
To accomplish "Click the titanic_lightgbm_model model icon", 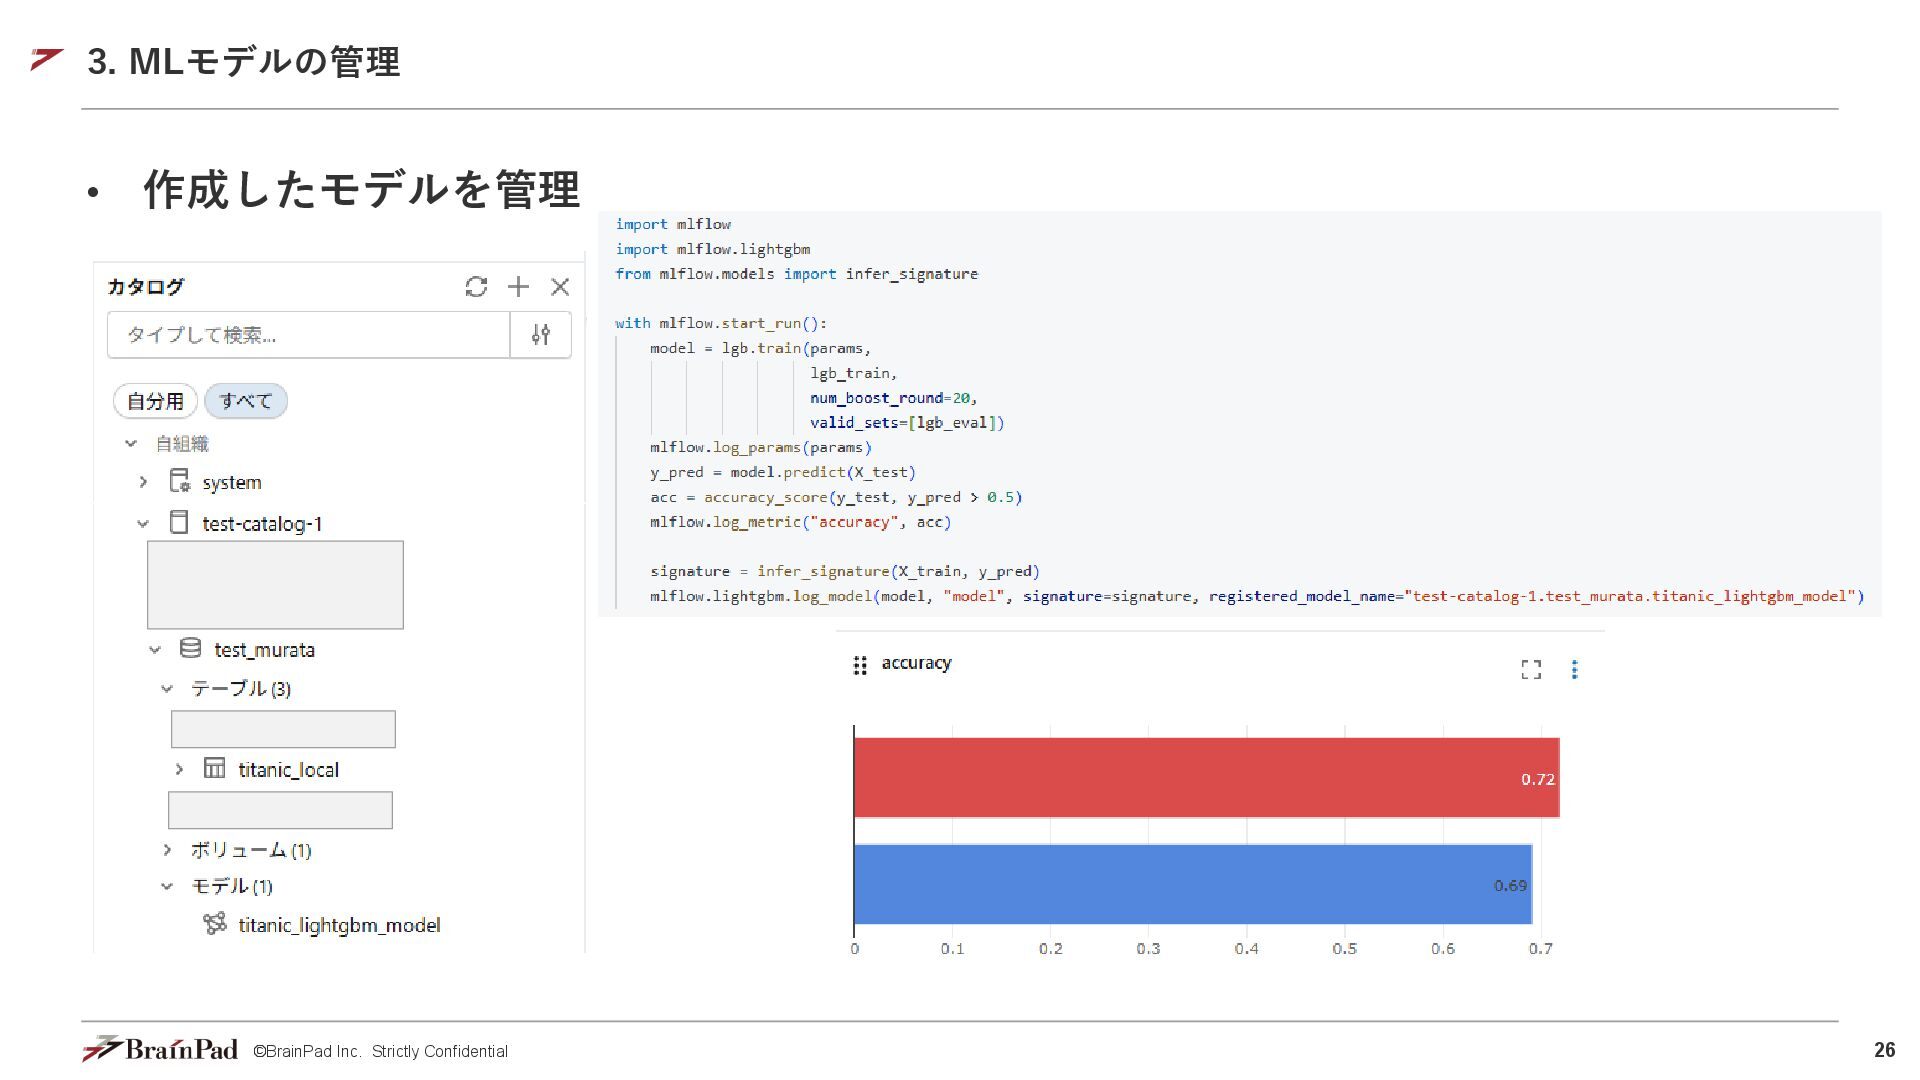I will click(x=214, y=924).
